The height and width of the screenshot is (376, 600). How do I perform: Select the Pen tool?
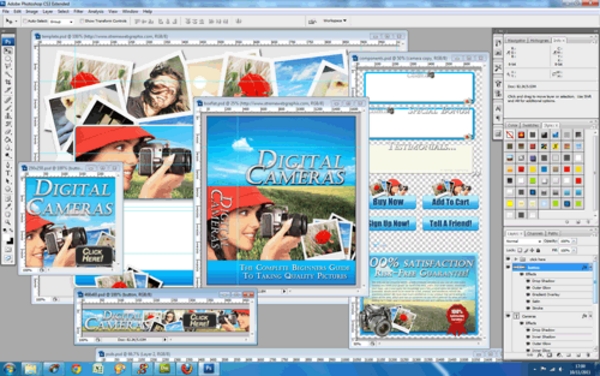[8, 165]
